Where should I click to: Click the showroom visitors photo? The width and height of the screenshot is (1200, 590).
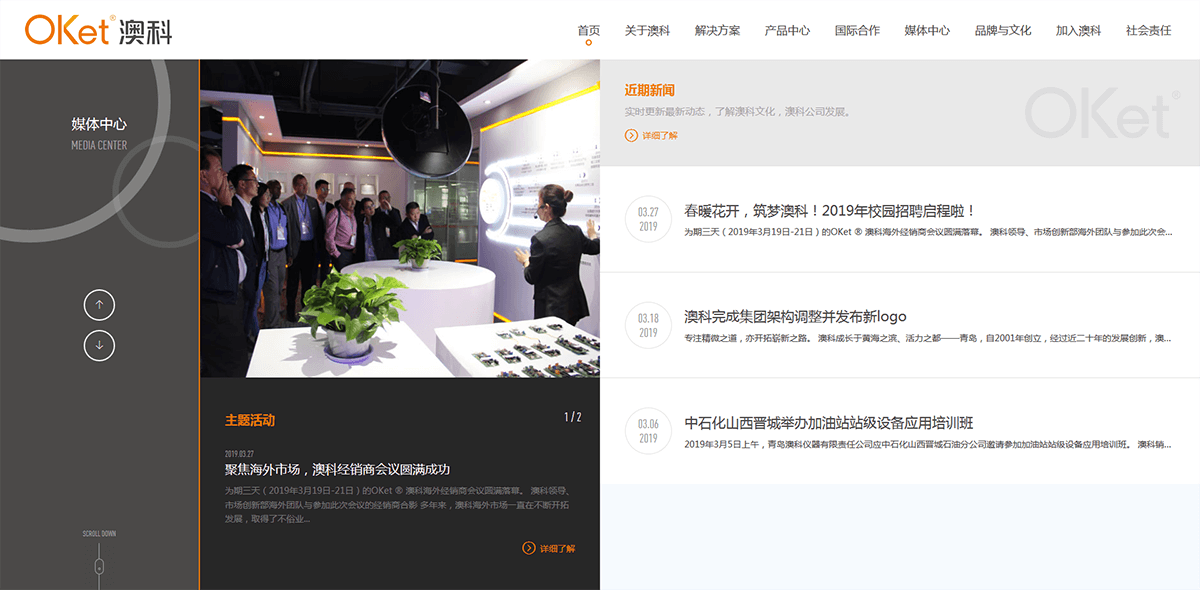[400, 219]
